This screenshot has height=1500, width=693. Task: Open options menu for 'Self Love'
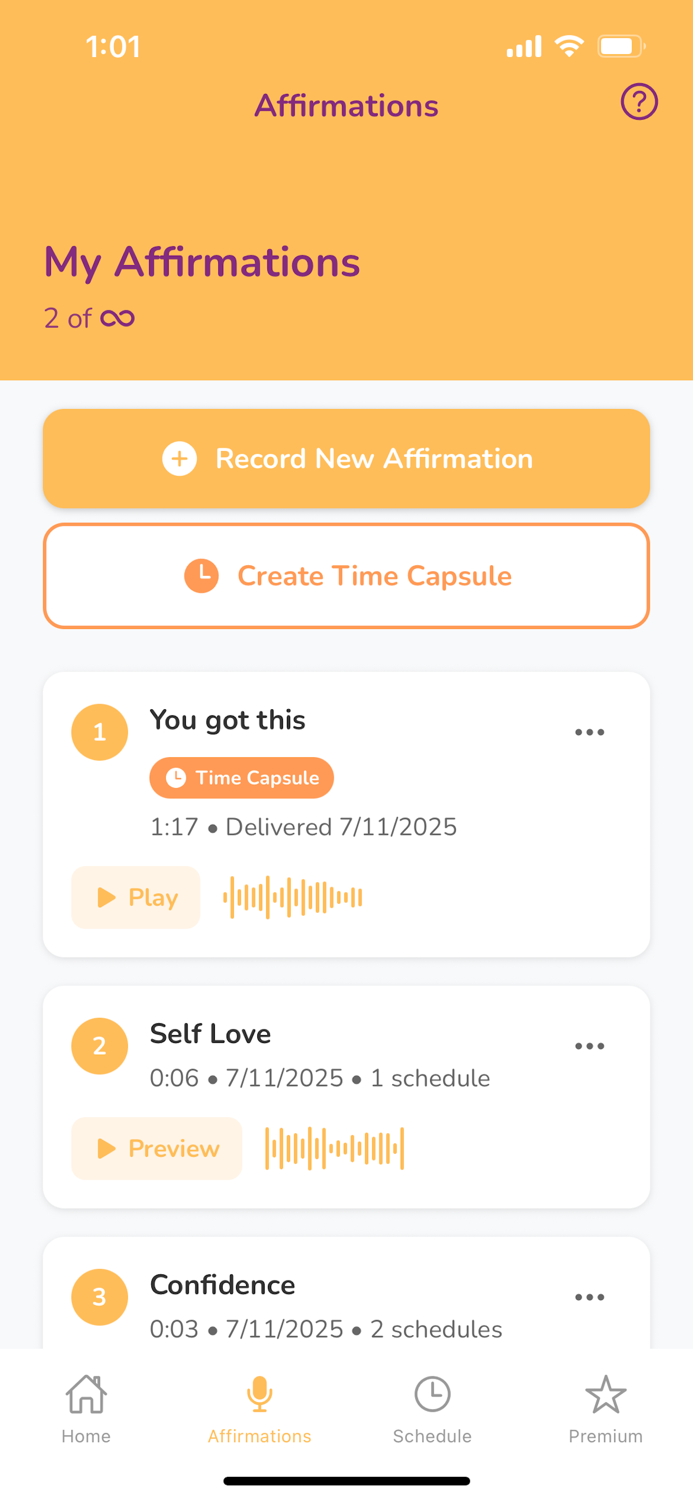point(590,1046)
